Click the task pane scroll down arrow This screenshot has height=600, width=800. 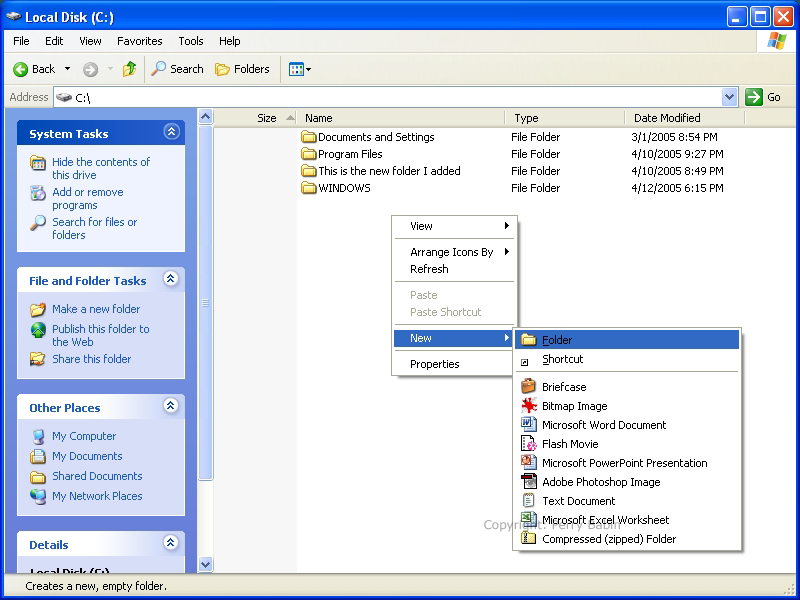[205, 564]
